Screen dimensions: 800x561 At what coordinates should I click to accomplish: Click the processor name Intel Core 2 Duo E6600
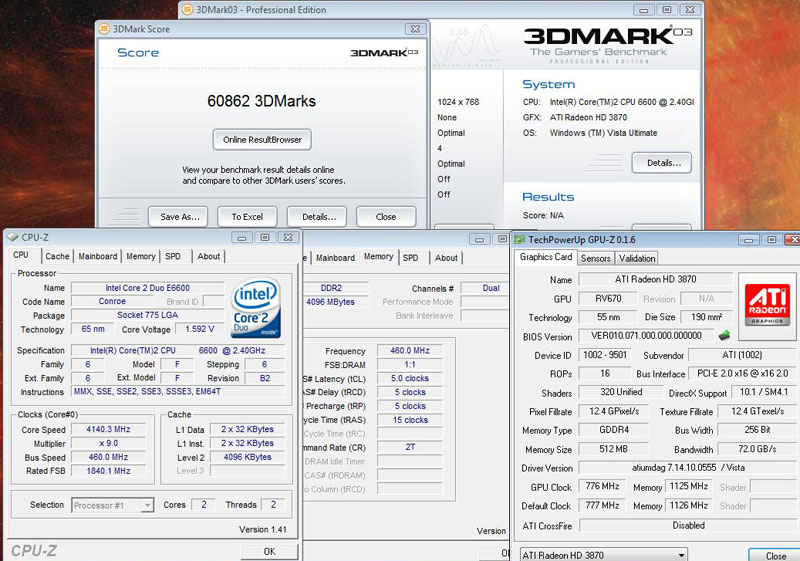point(147,288)
